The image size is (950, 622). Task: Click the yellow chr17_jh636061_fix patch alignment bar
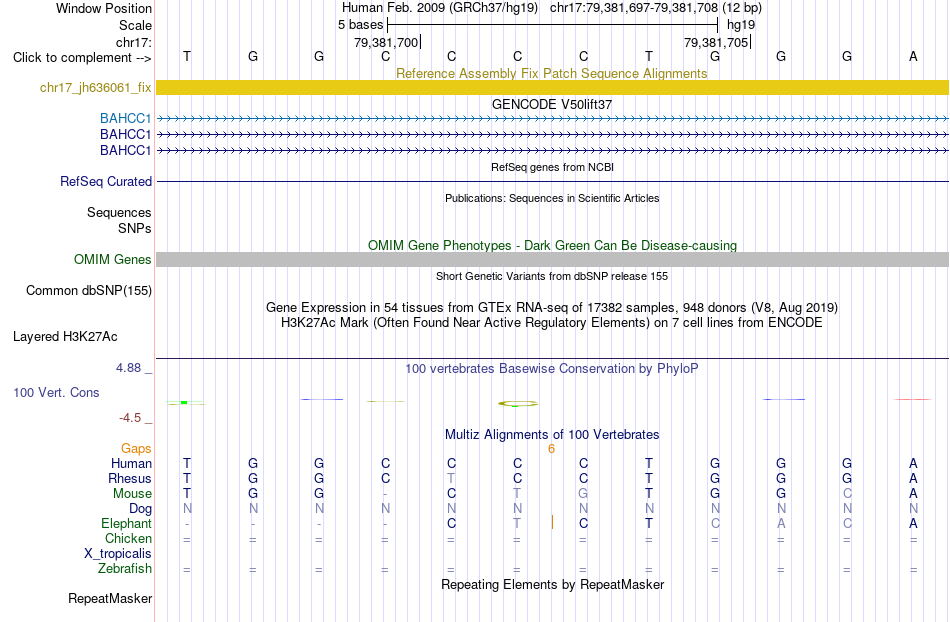[552, 87]
